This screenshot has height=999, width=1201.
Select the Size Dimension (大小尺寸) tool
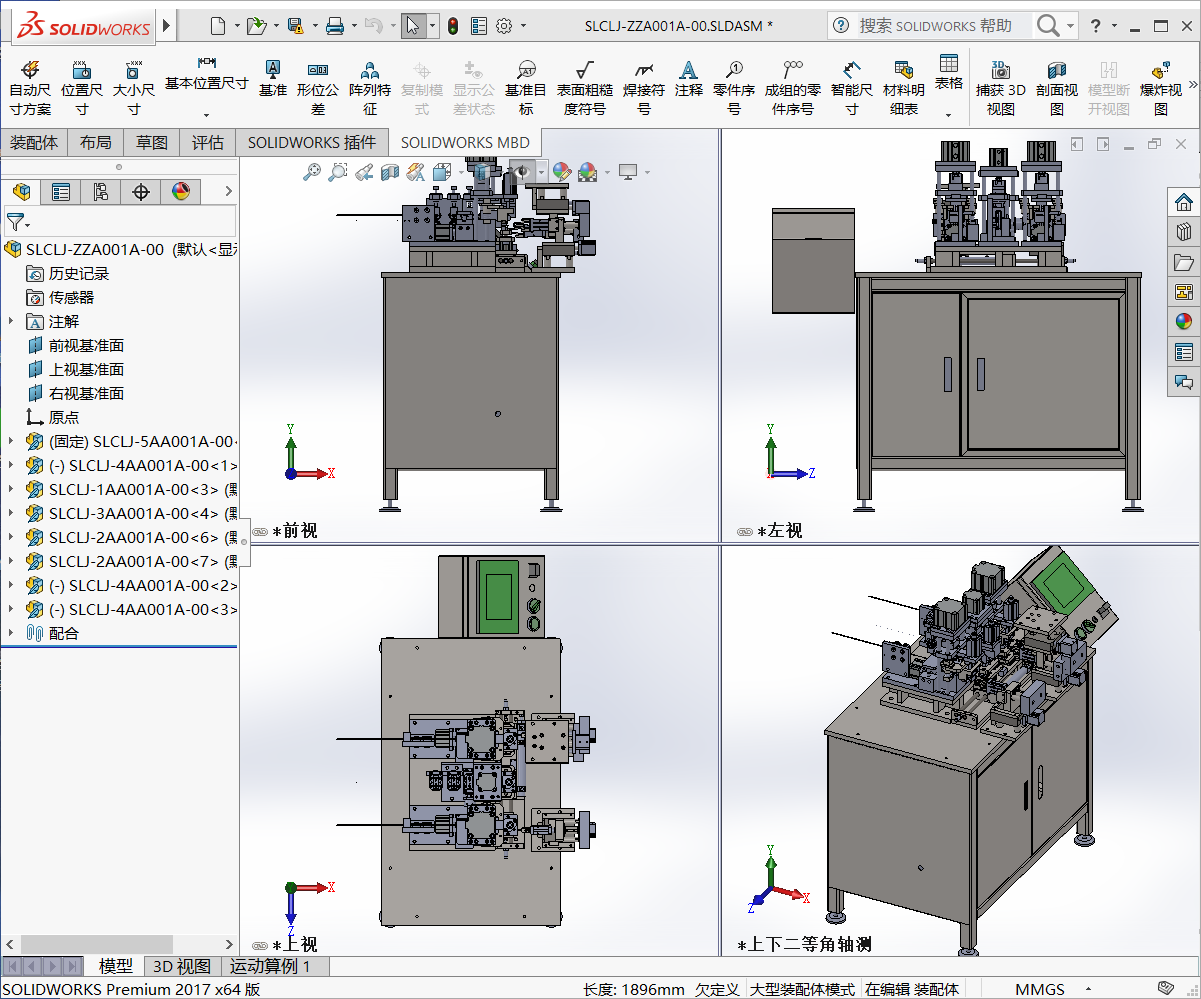click(133, 87)
